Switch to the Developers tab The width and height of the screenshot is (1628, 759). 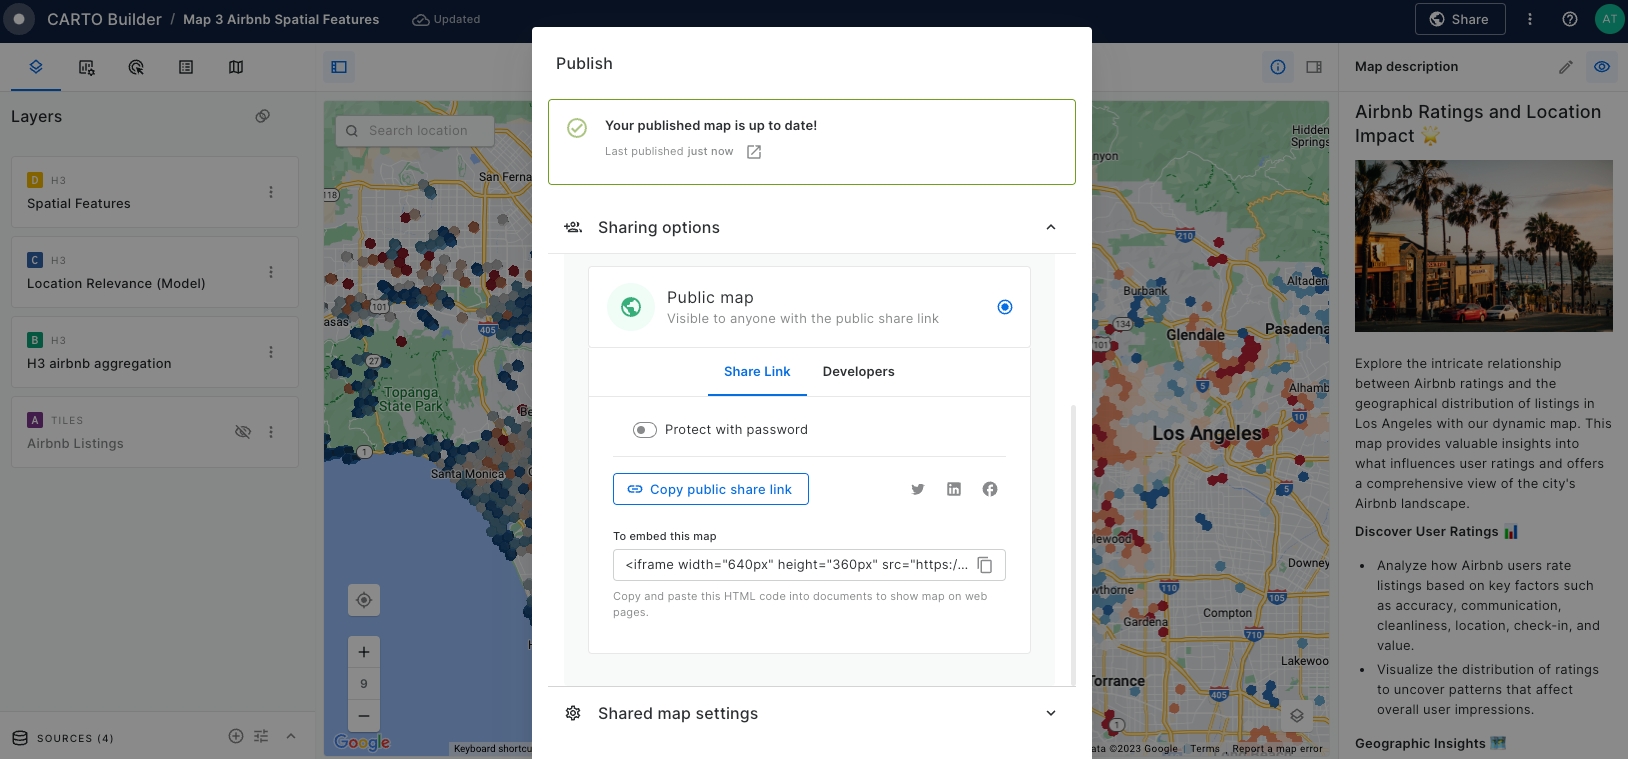pyautogui.click(x=859, y=371)
